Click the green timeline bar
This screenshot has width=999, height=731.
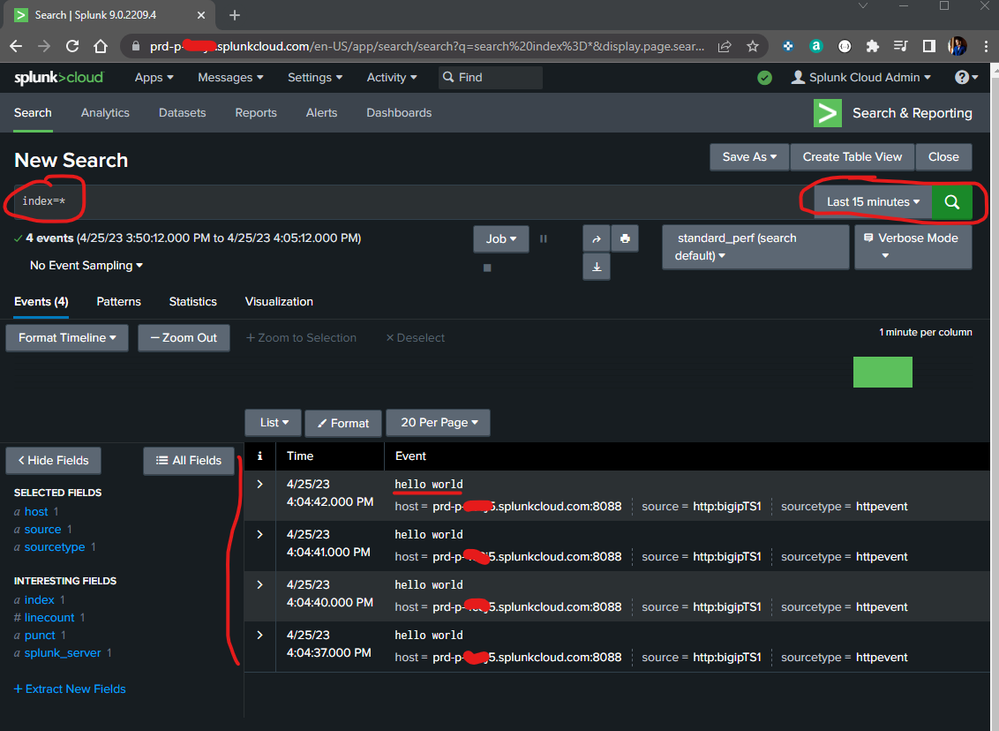click(x=882, y=372)
